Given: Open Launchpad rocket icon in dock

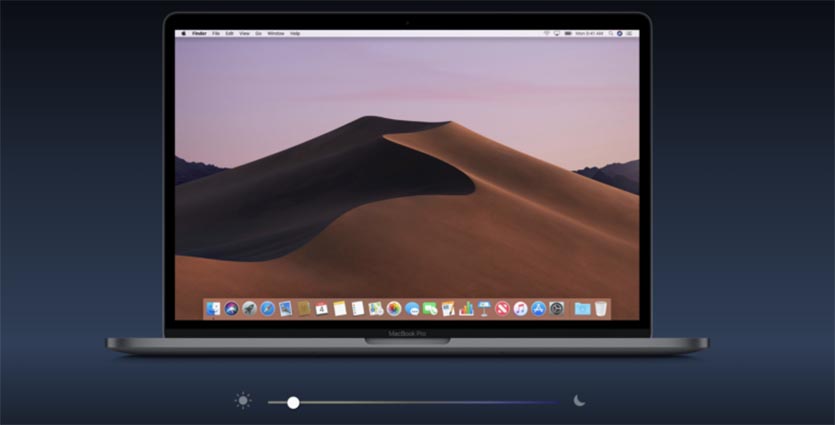Looking at the screenshot, I should point(249,308).
